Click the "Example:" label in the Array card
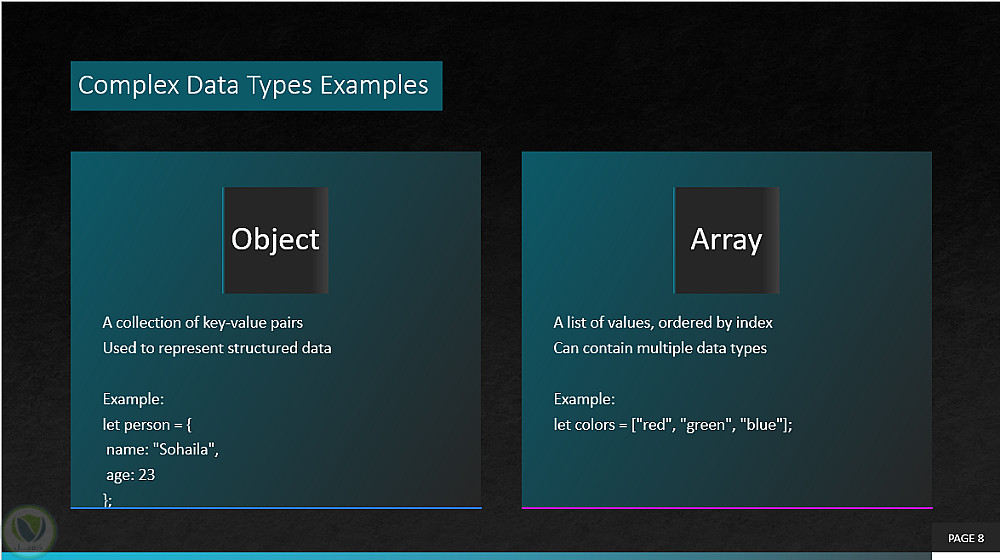This screenshot has height=560, width=1000. click(x=584, y=399)
